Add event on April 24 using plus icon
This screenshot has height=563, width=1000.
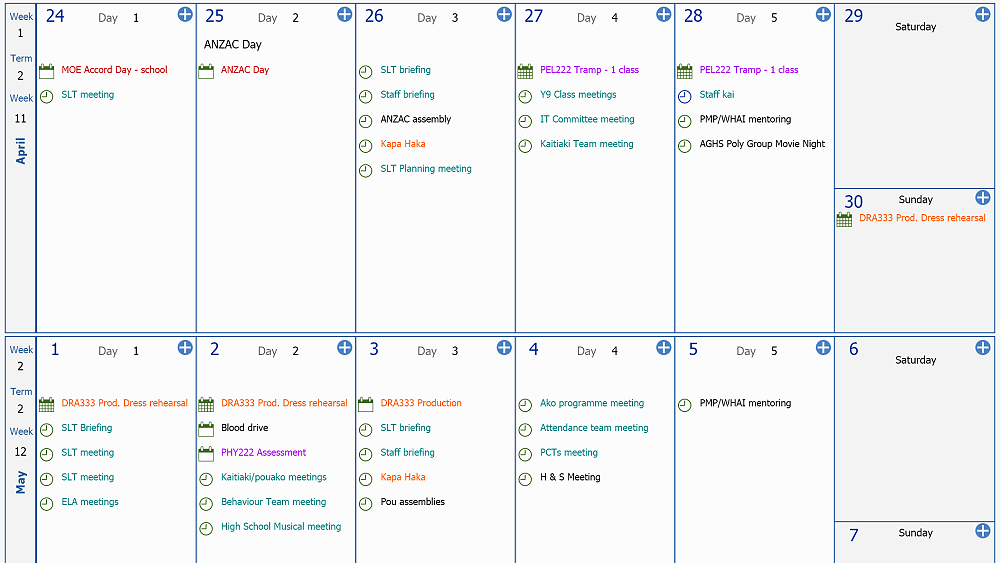(184, 14)
